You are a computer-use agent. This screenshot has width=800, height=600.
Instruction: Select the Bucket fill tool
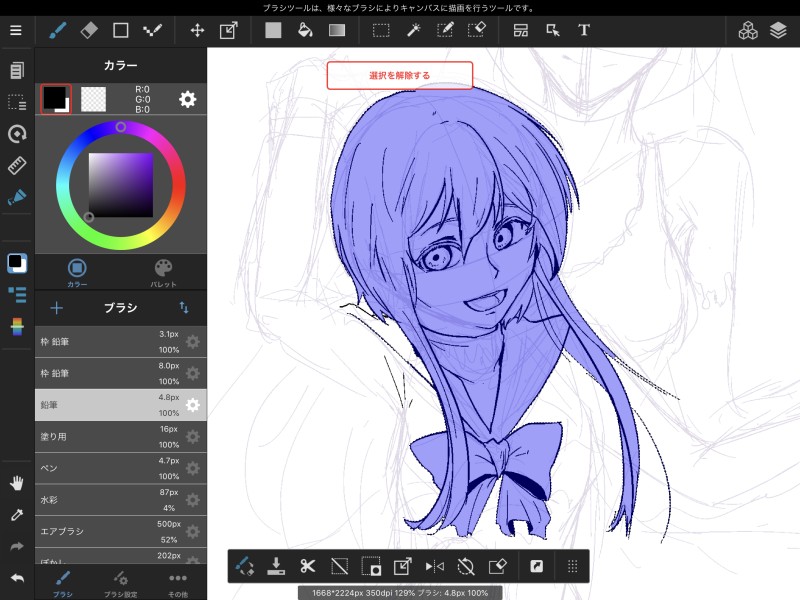pyautogui.click(x=305, y=30)
